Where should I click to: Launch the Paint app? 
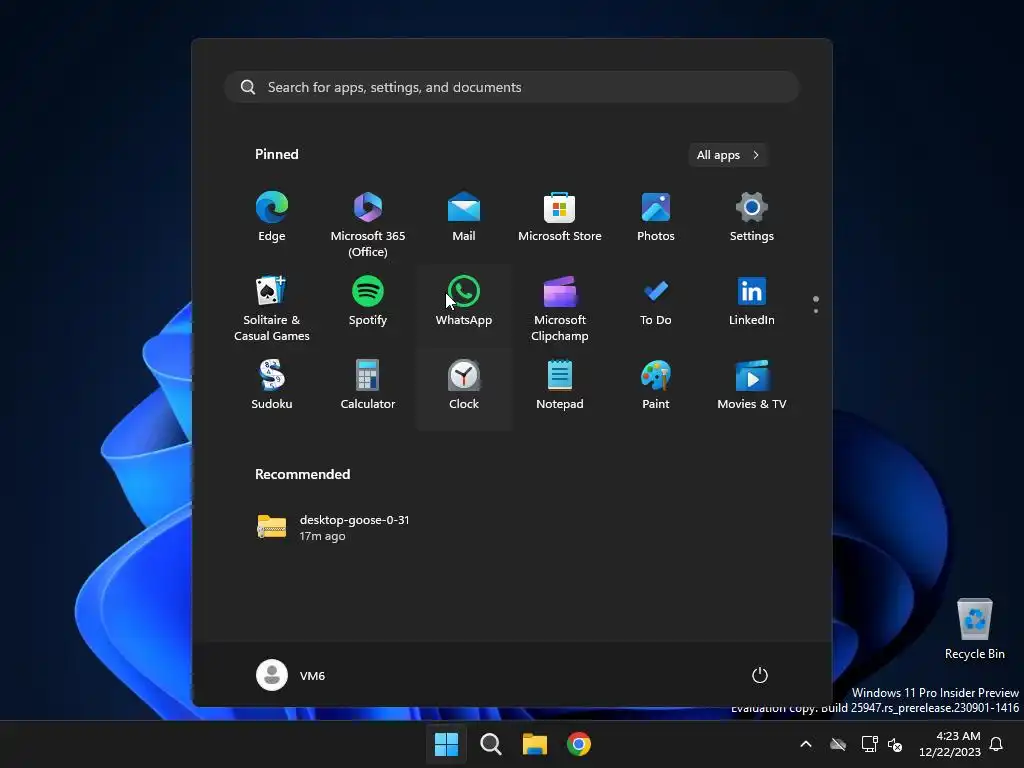[x=656, y=385]
